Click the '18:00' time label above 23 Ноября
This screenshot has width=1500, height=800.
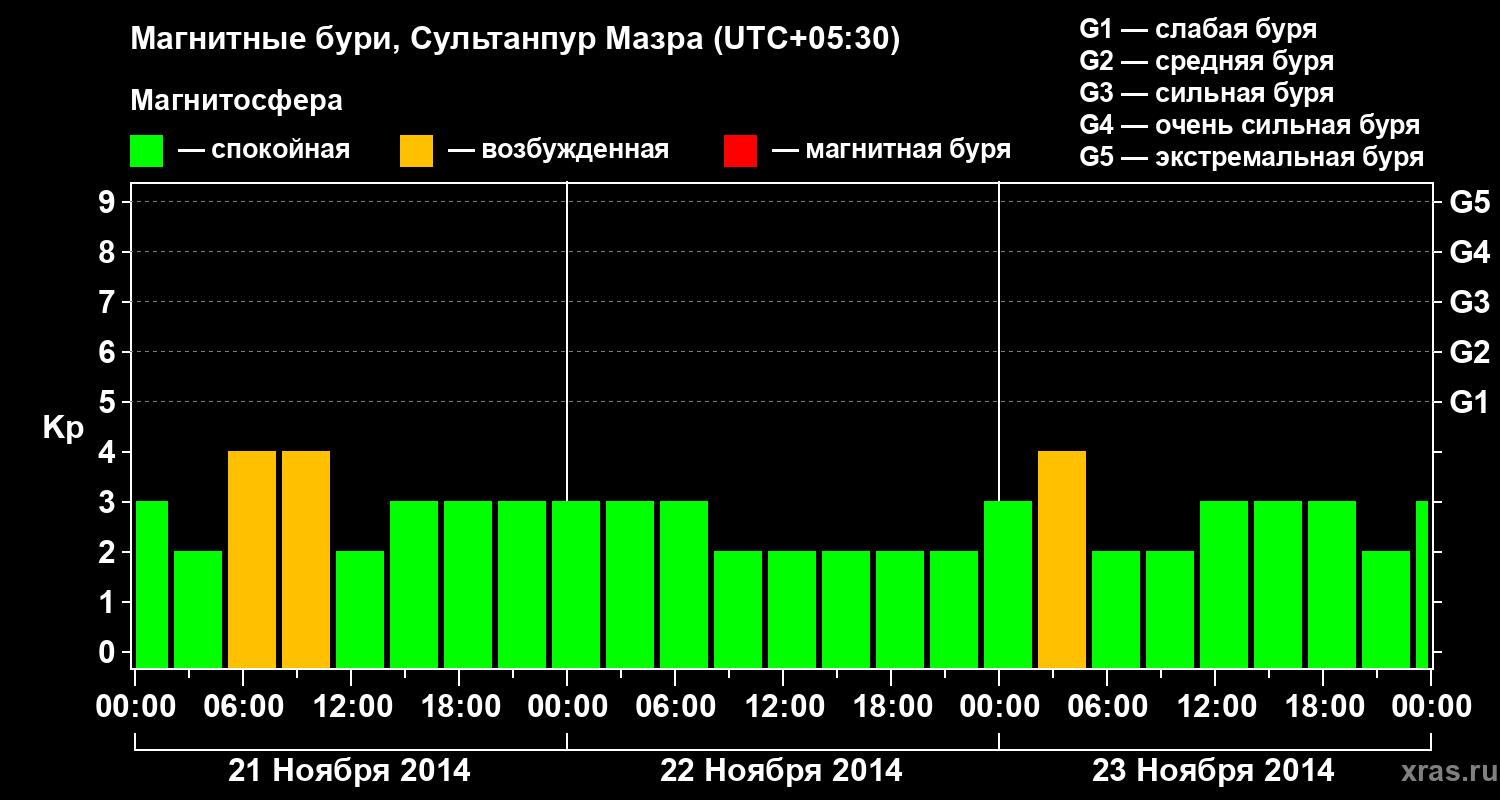(1323, 707)
